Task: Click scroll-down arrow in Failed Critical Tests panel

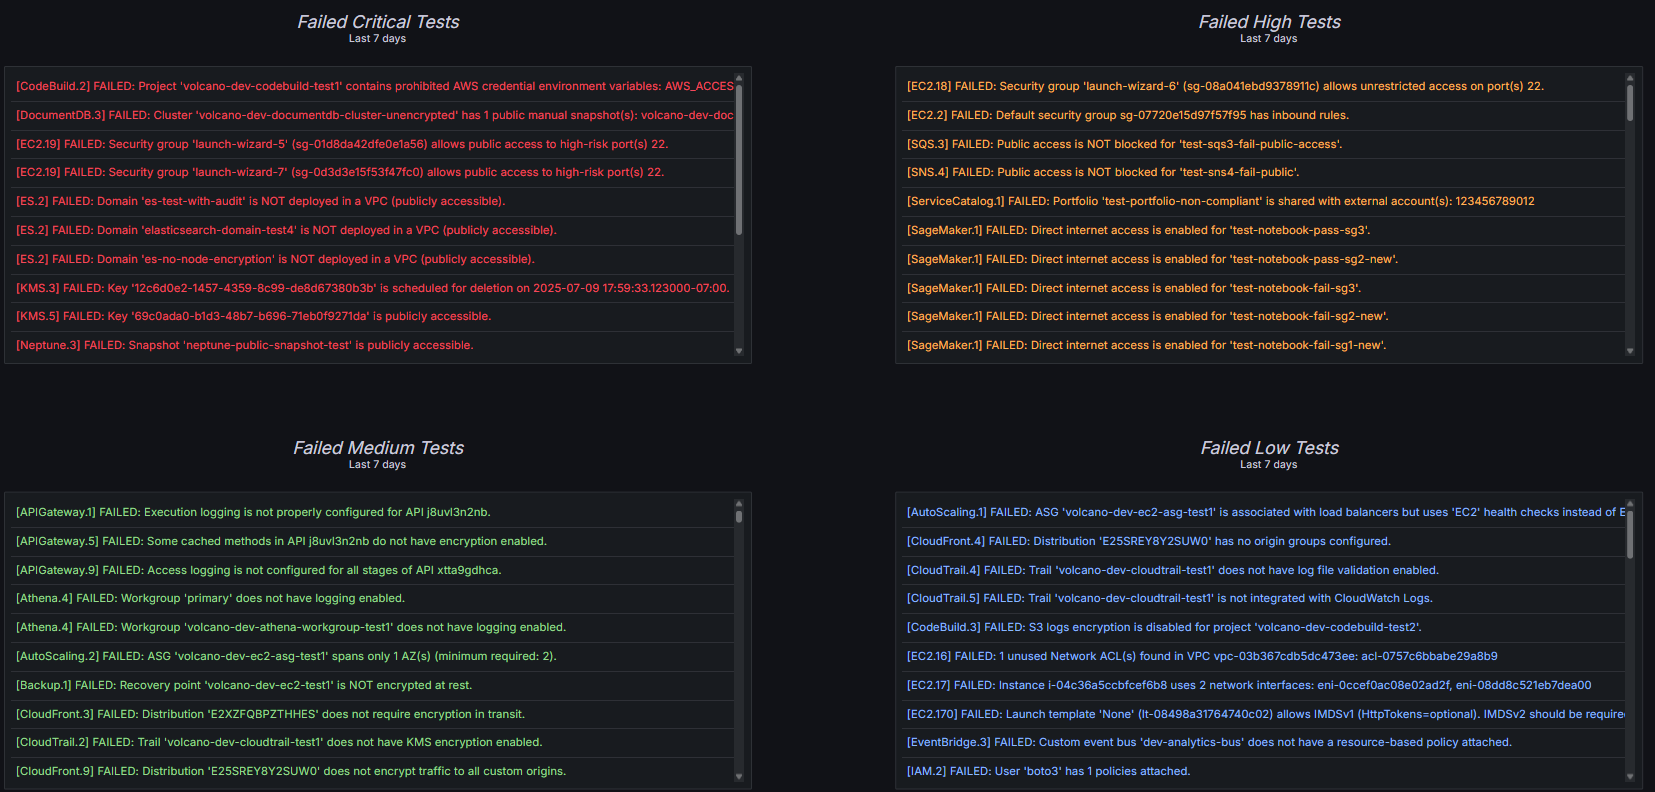Action: coord(739,351)
